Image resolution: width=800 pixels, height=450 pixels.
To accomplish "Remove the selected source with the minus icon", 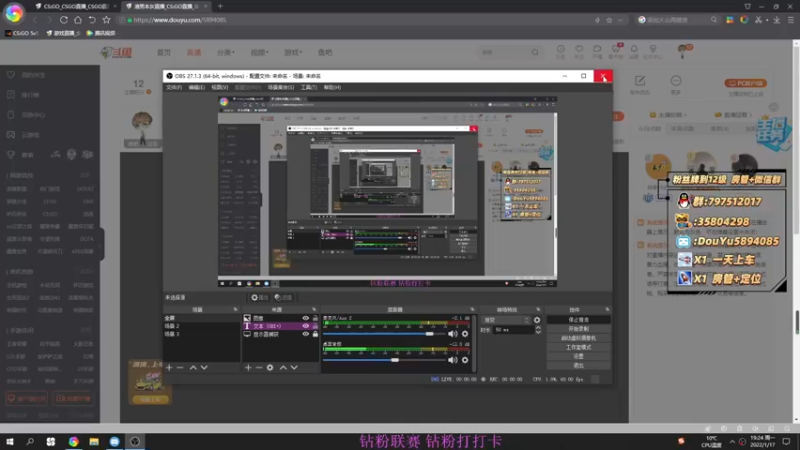I will (259, 367).
